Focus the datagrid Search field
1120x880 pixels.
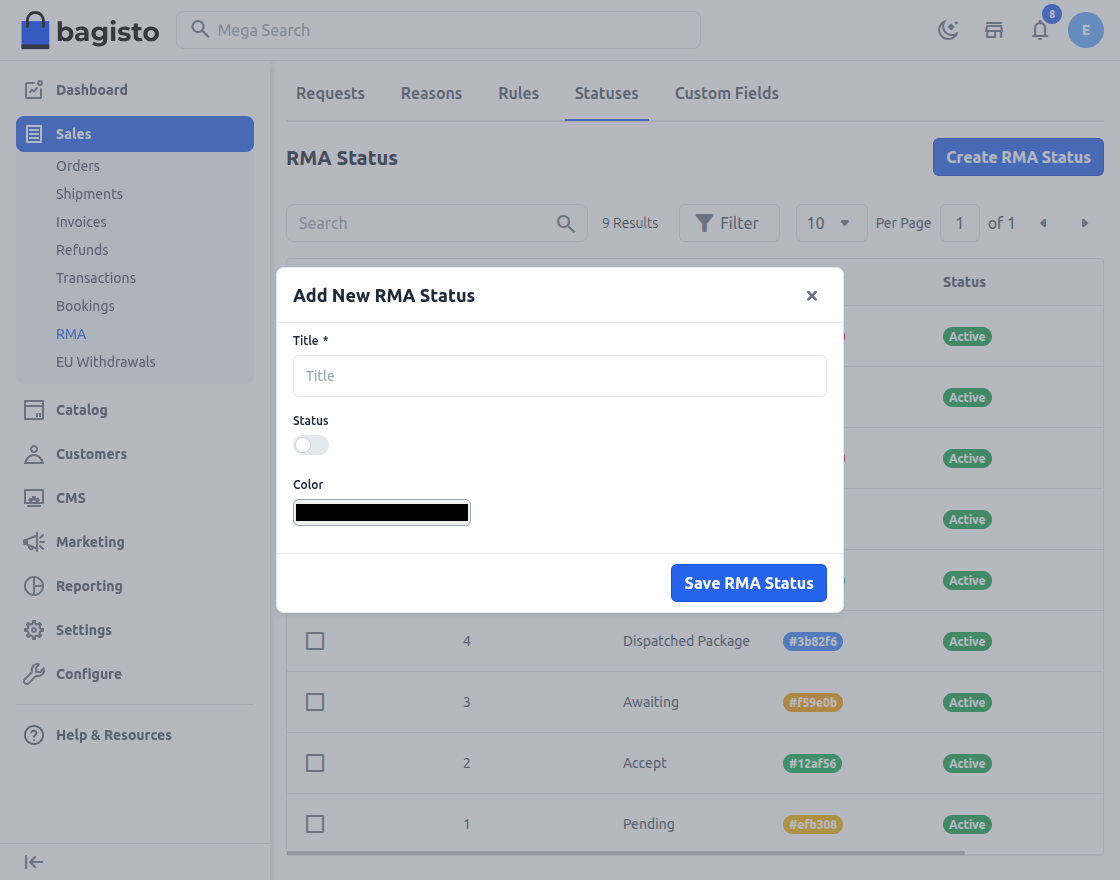point(436,224)
